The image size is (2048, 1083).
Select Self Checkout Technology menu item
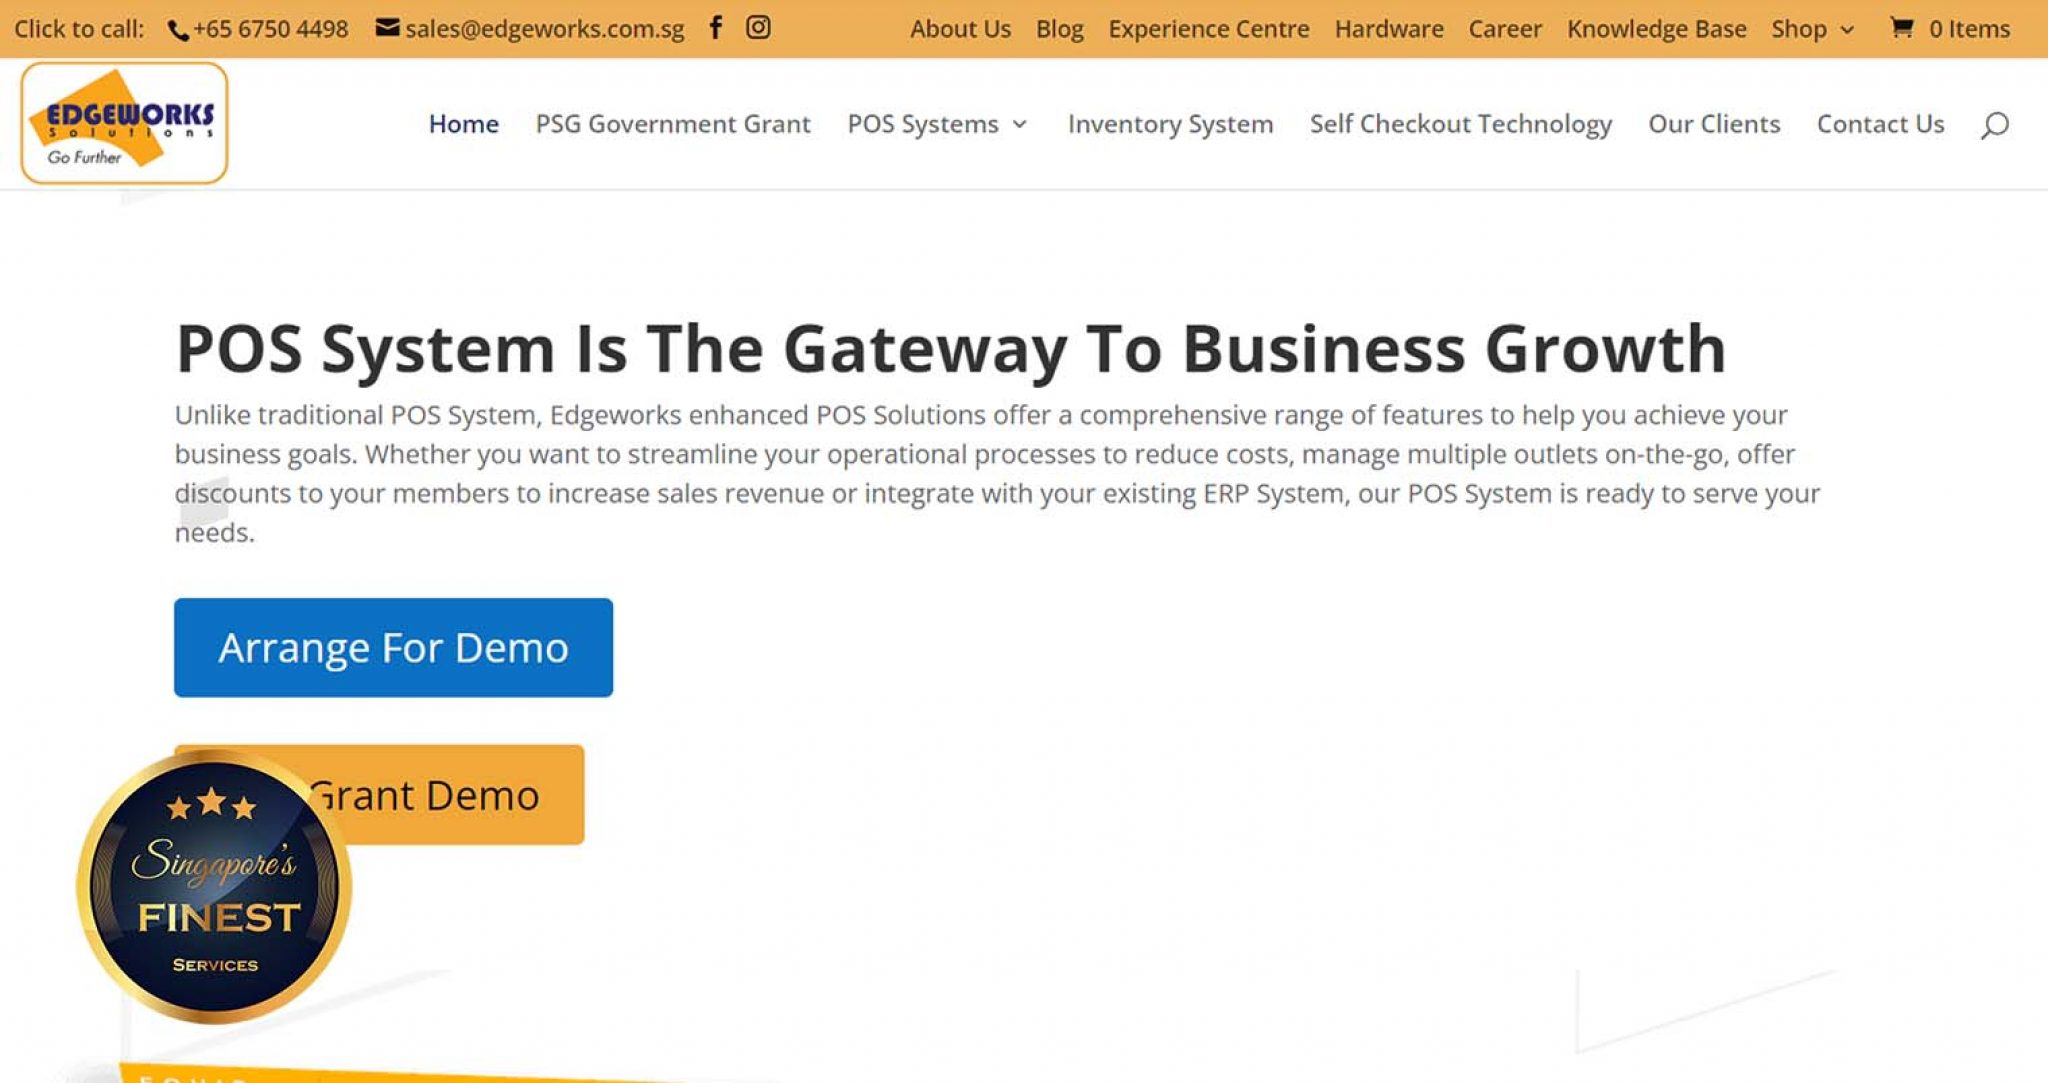pos(1460,124)
